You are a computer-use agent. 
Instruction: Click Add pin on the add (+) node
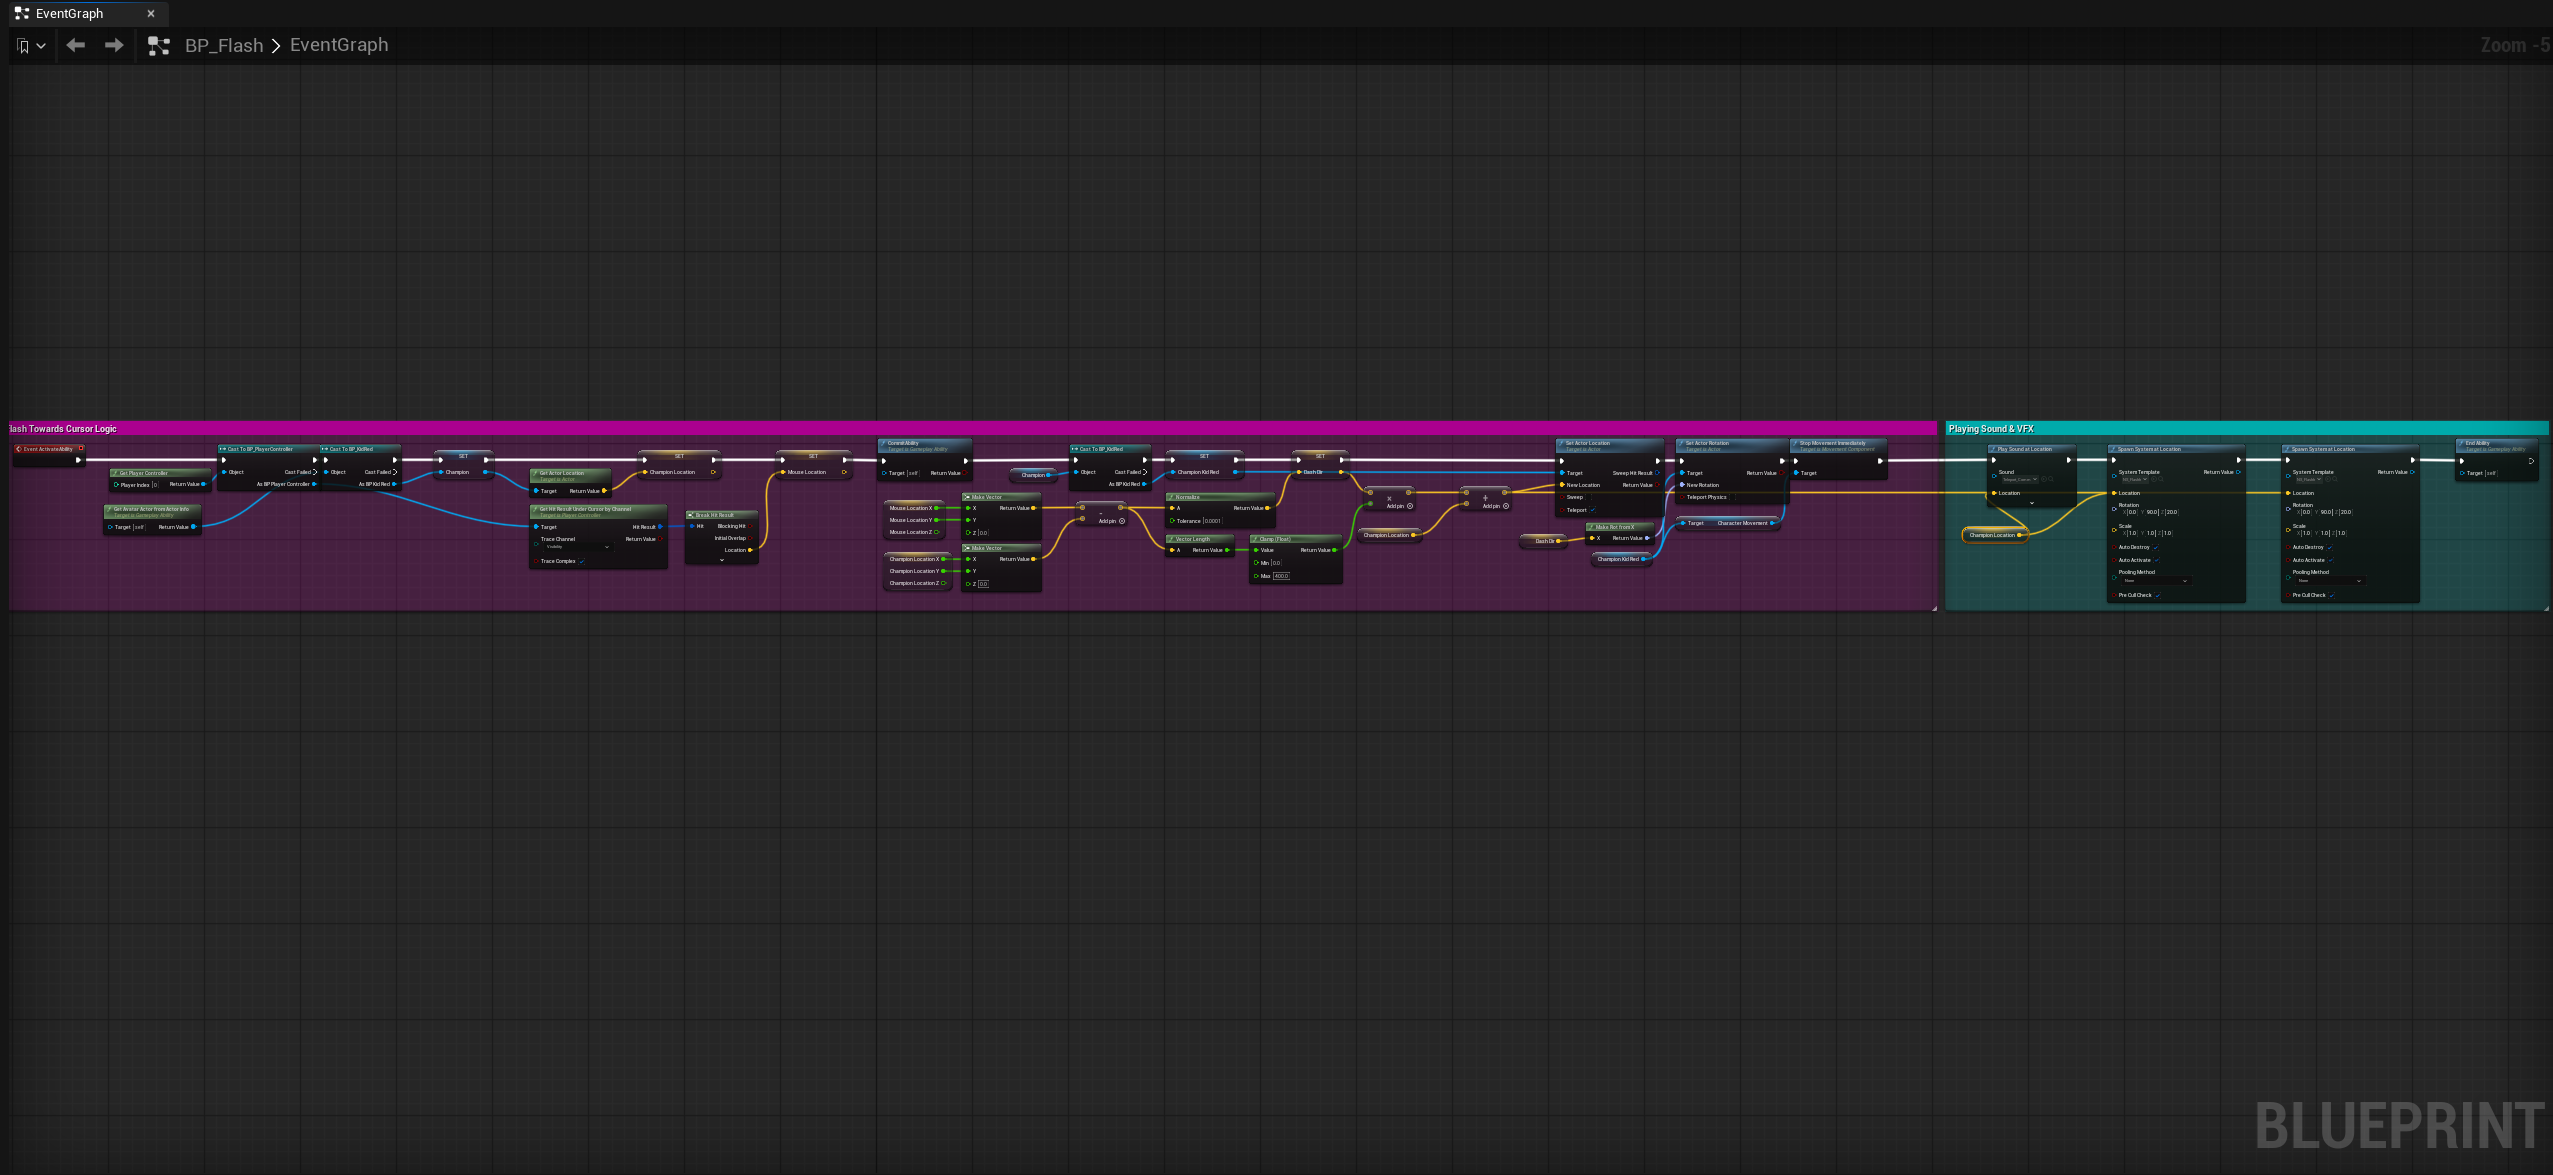pos(1495,506)
